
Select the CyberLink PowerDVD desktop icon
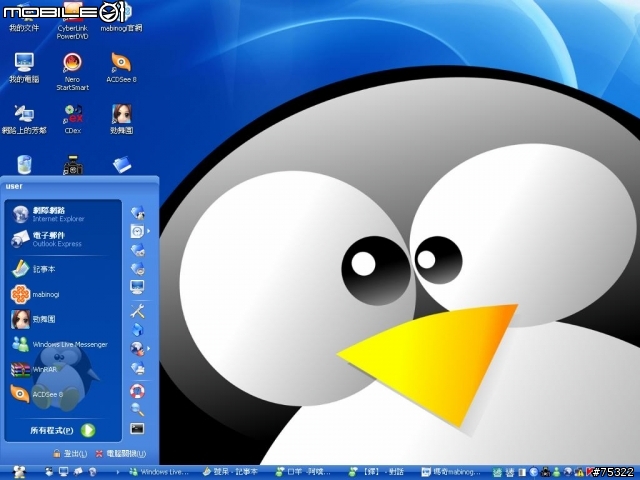(72, 20)
